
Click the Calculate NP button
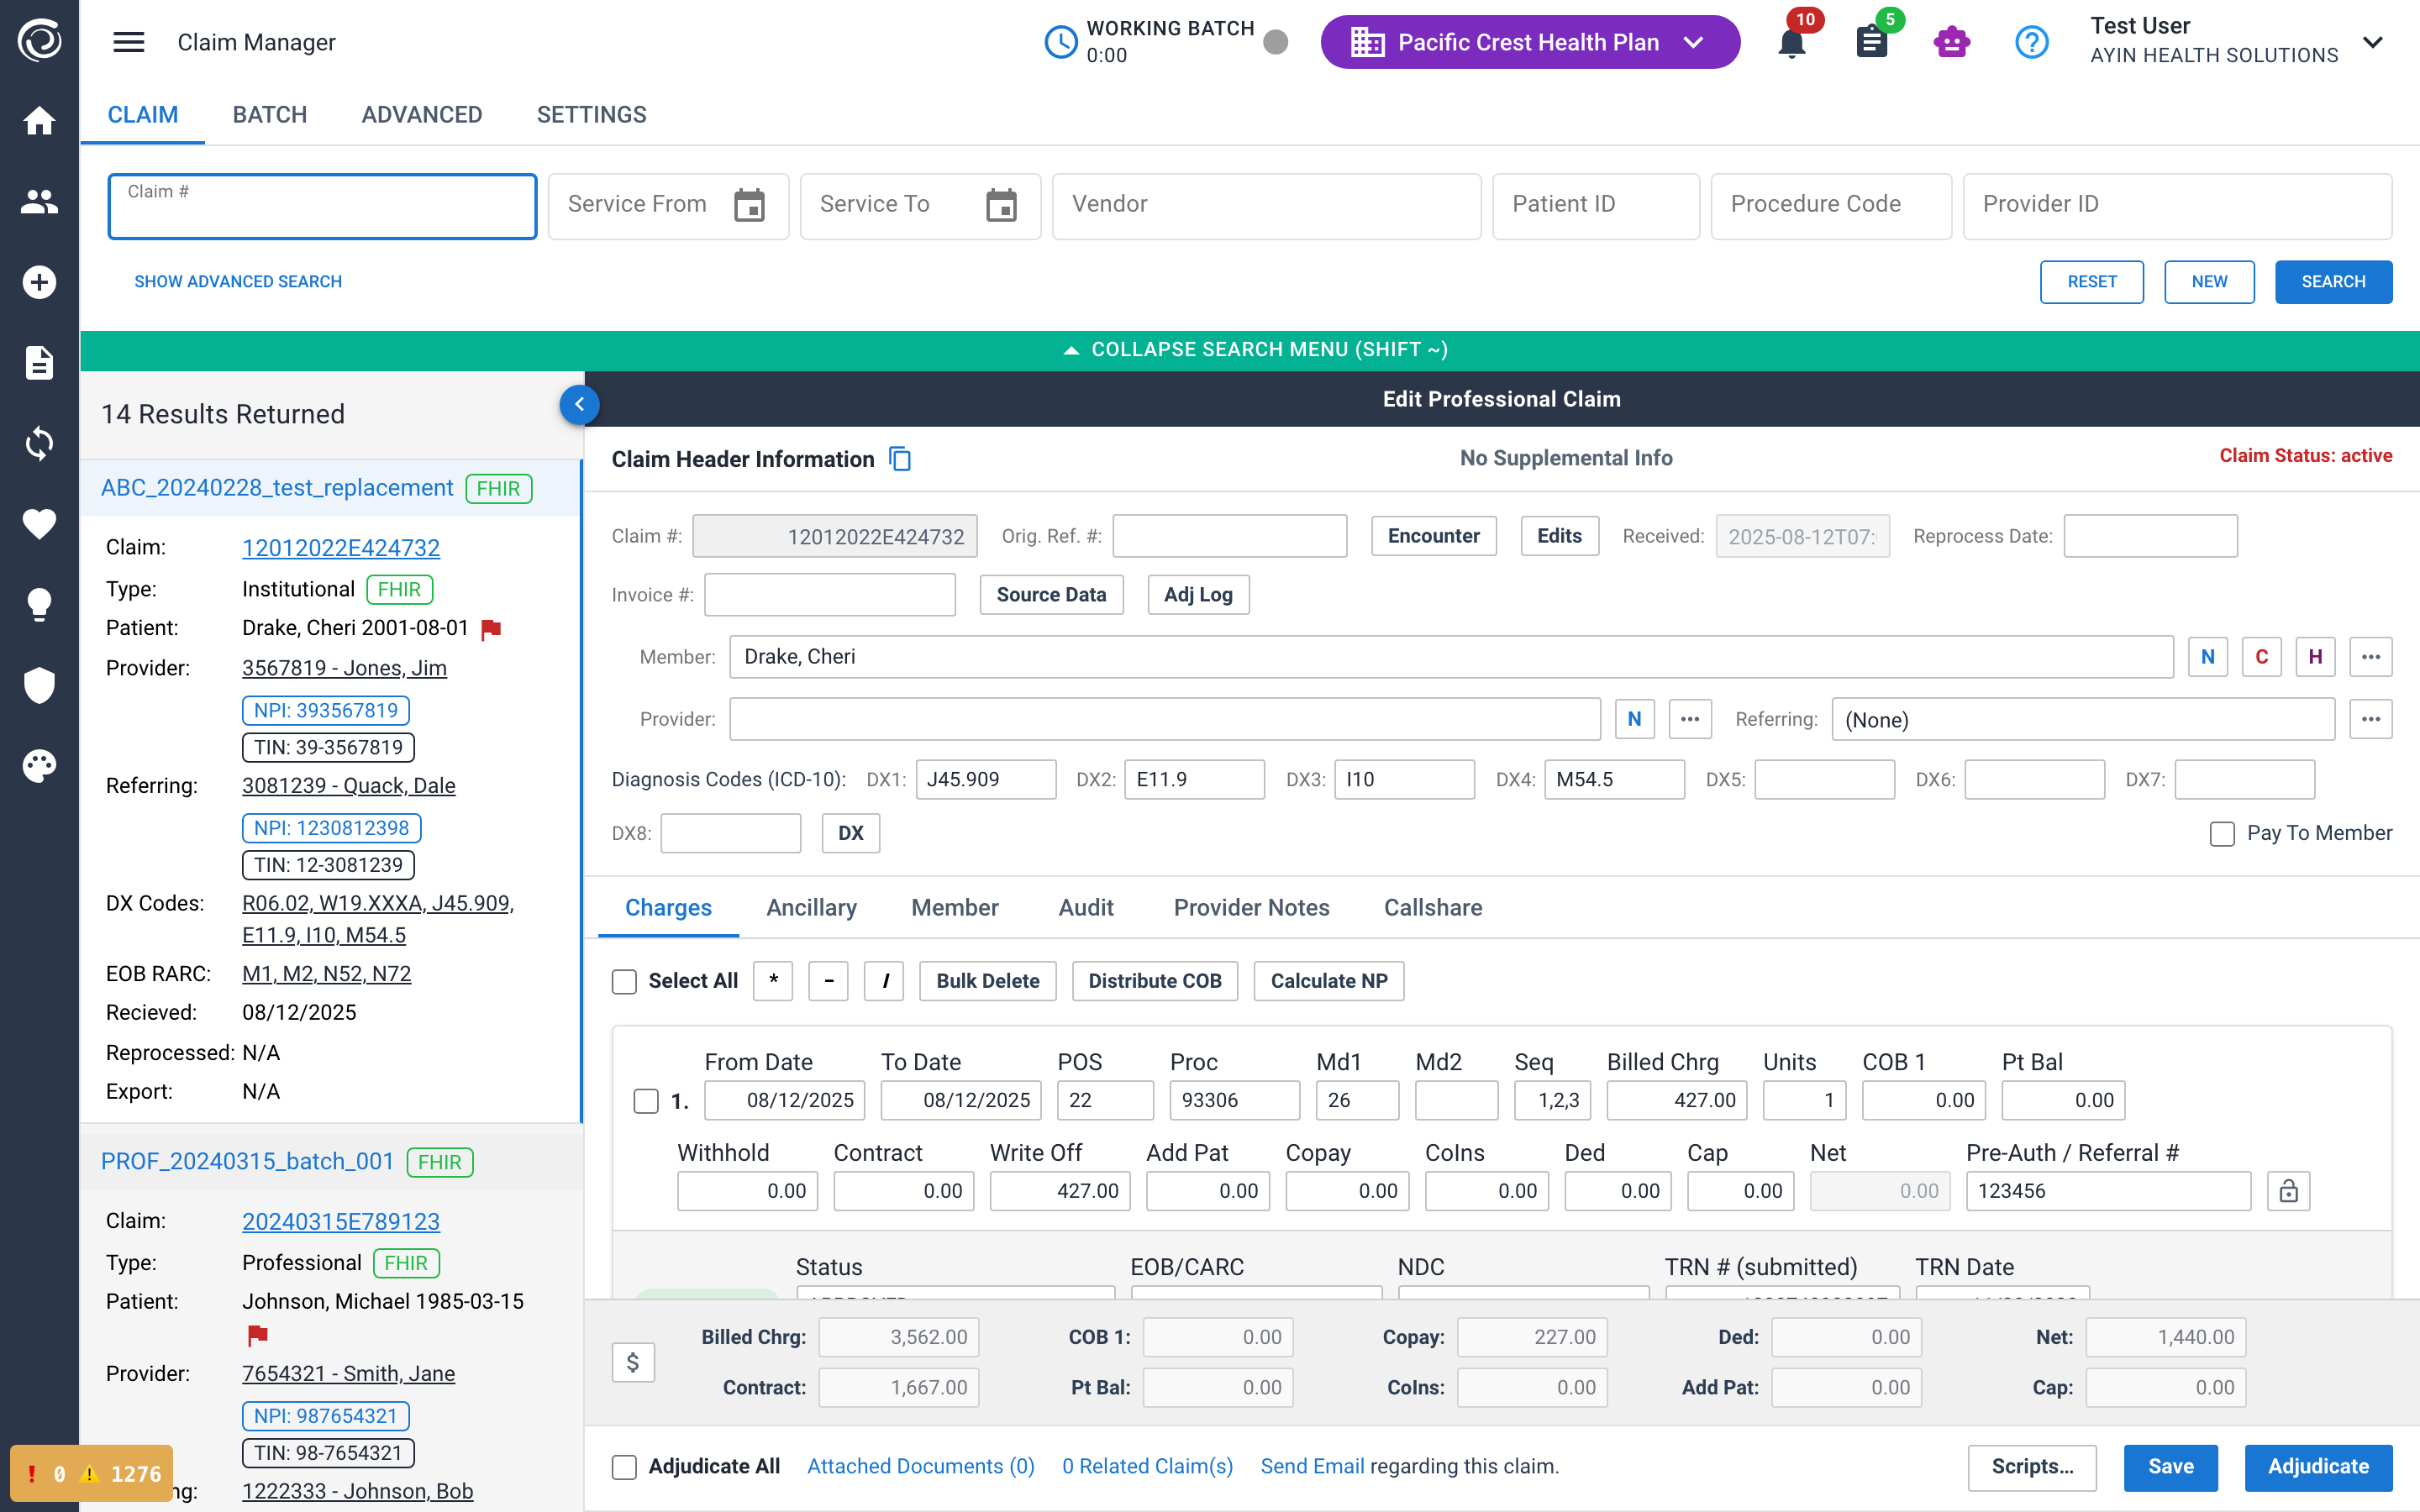point(1328,981)
